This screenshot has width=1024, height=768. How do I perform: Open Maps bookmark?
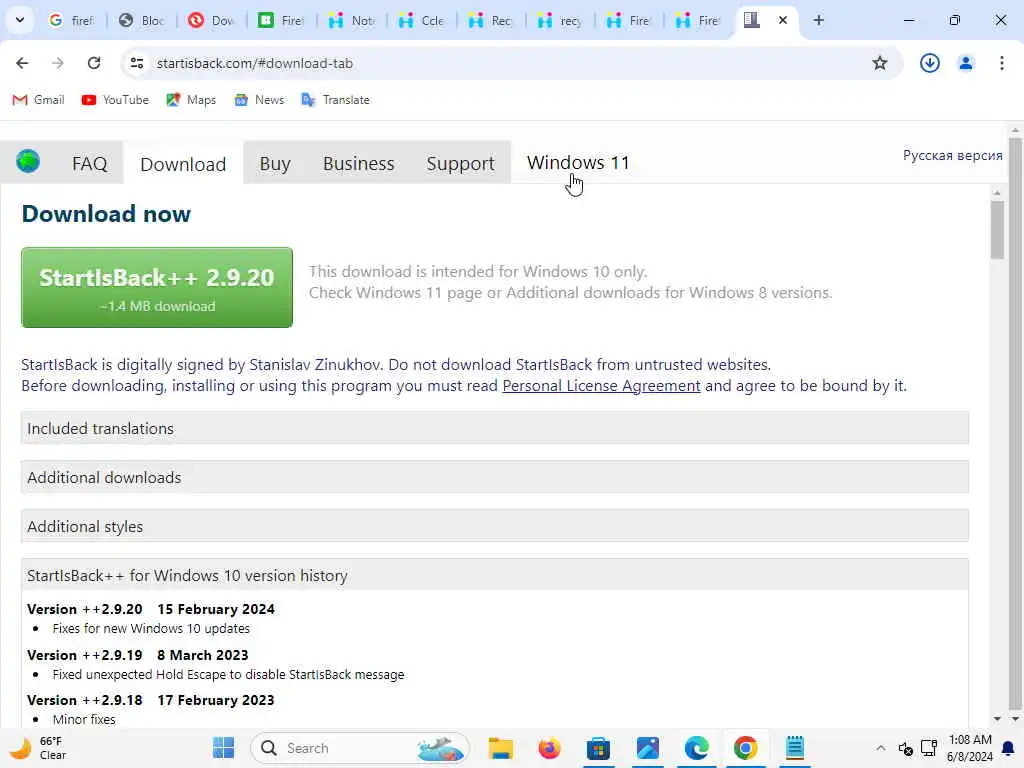[x=191, y=100]
